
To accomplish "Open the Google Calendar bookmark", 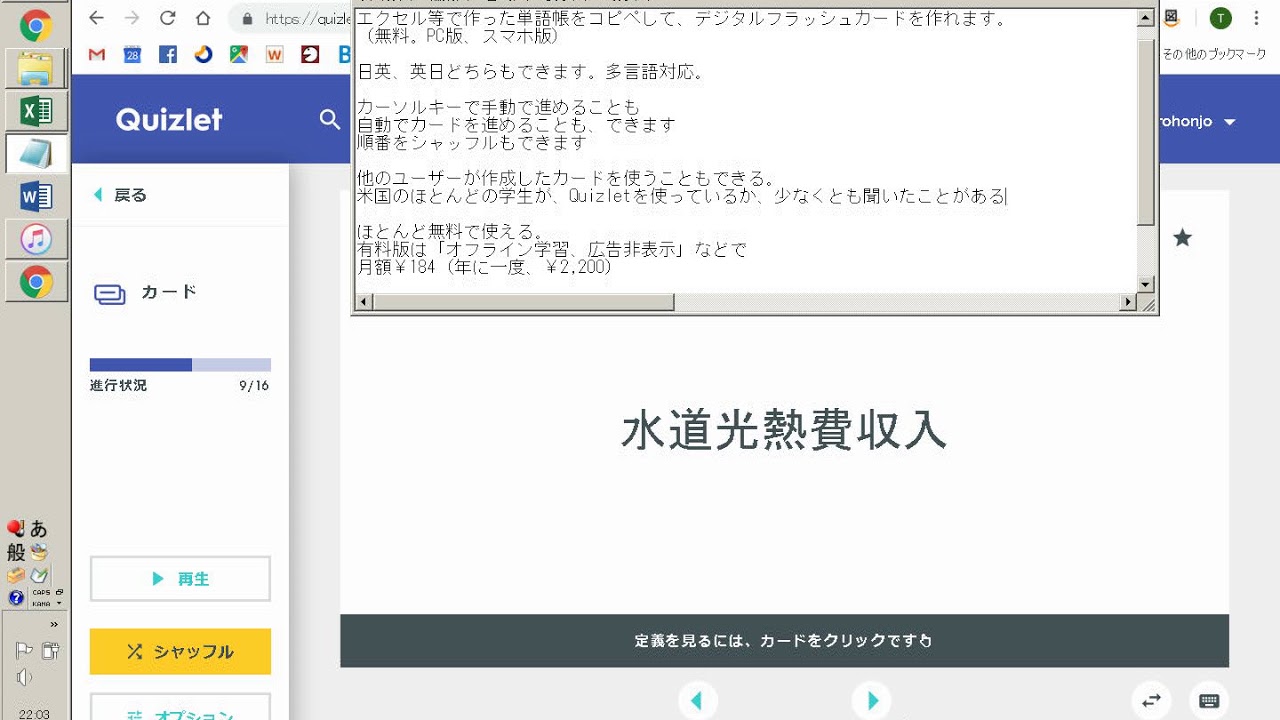I will tap(132, 55).
